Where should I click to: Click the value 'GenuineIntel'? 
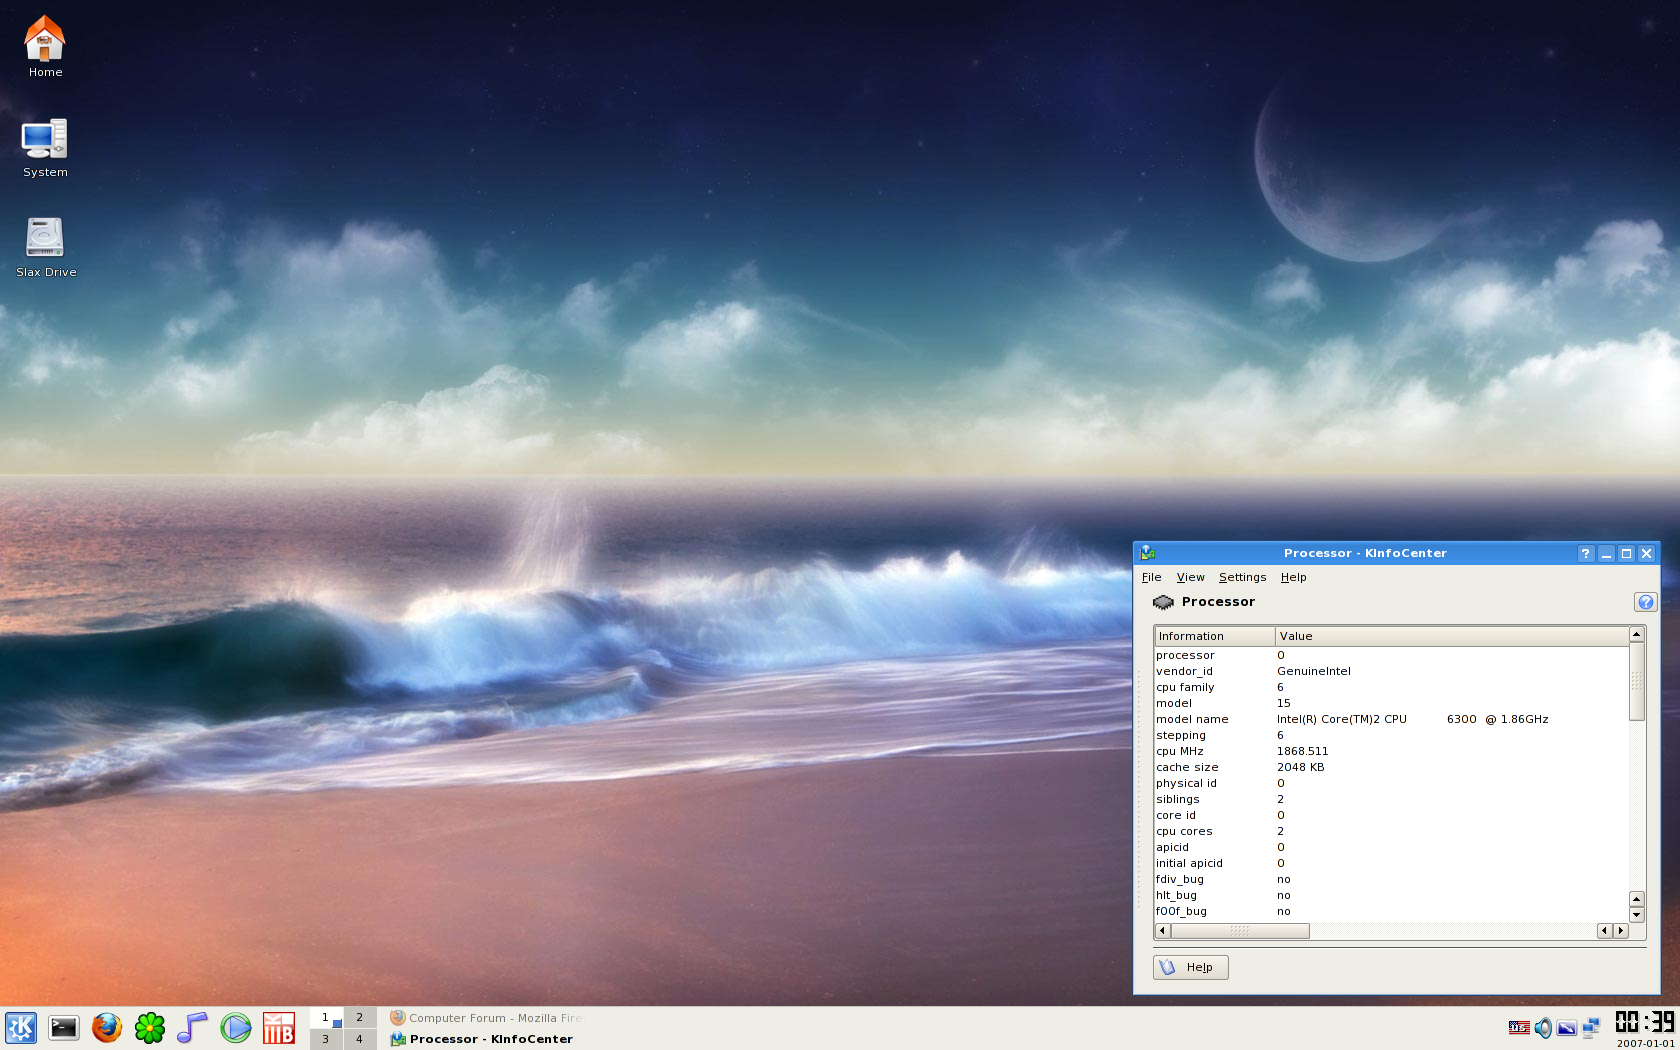click(1313, 671)
